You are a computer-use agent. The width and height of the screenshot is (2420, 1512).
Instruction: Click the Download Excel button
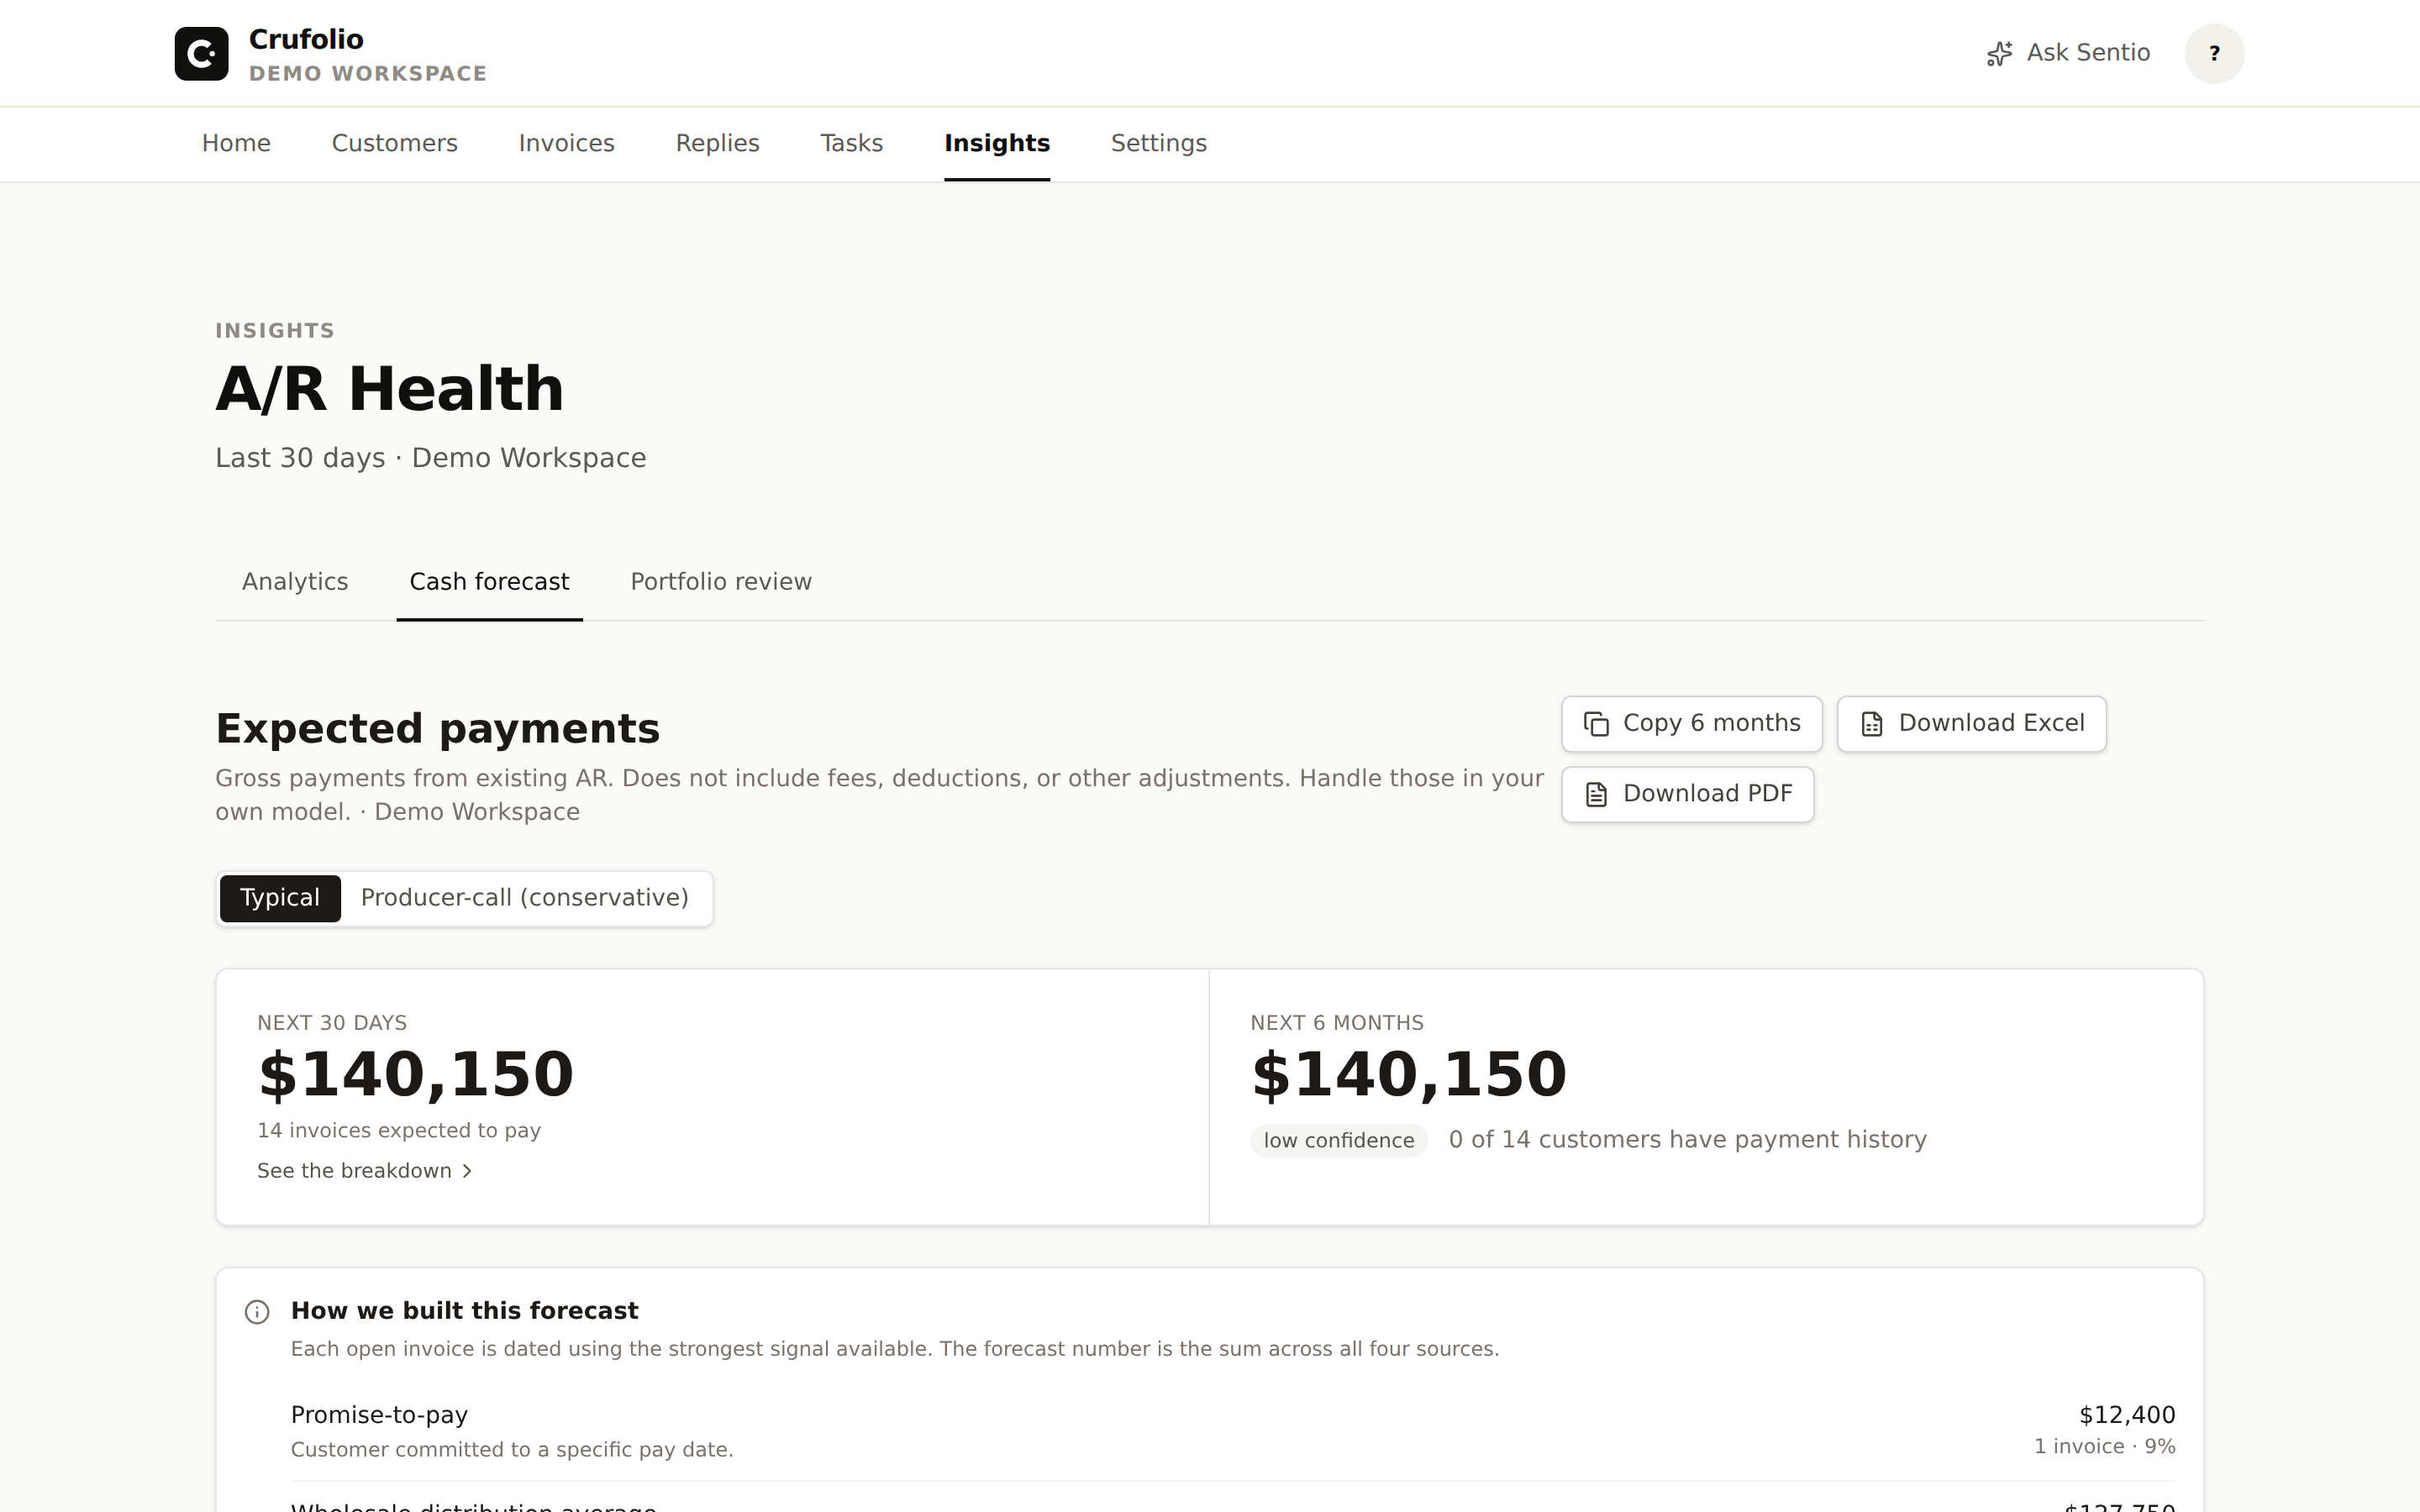pyautogui.click(x=1972, y=724)
